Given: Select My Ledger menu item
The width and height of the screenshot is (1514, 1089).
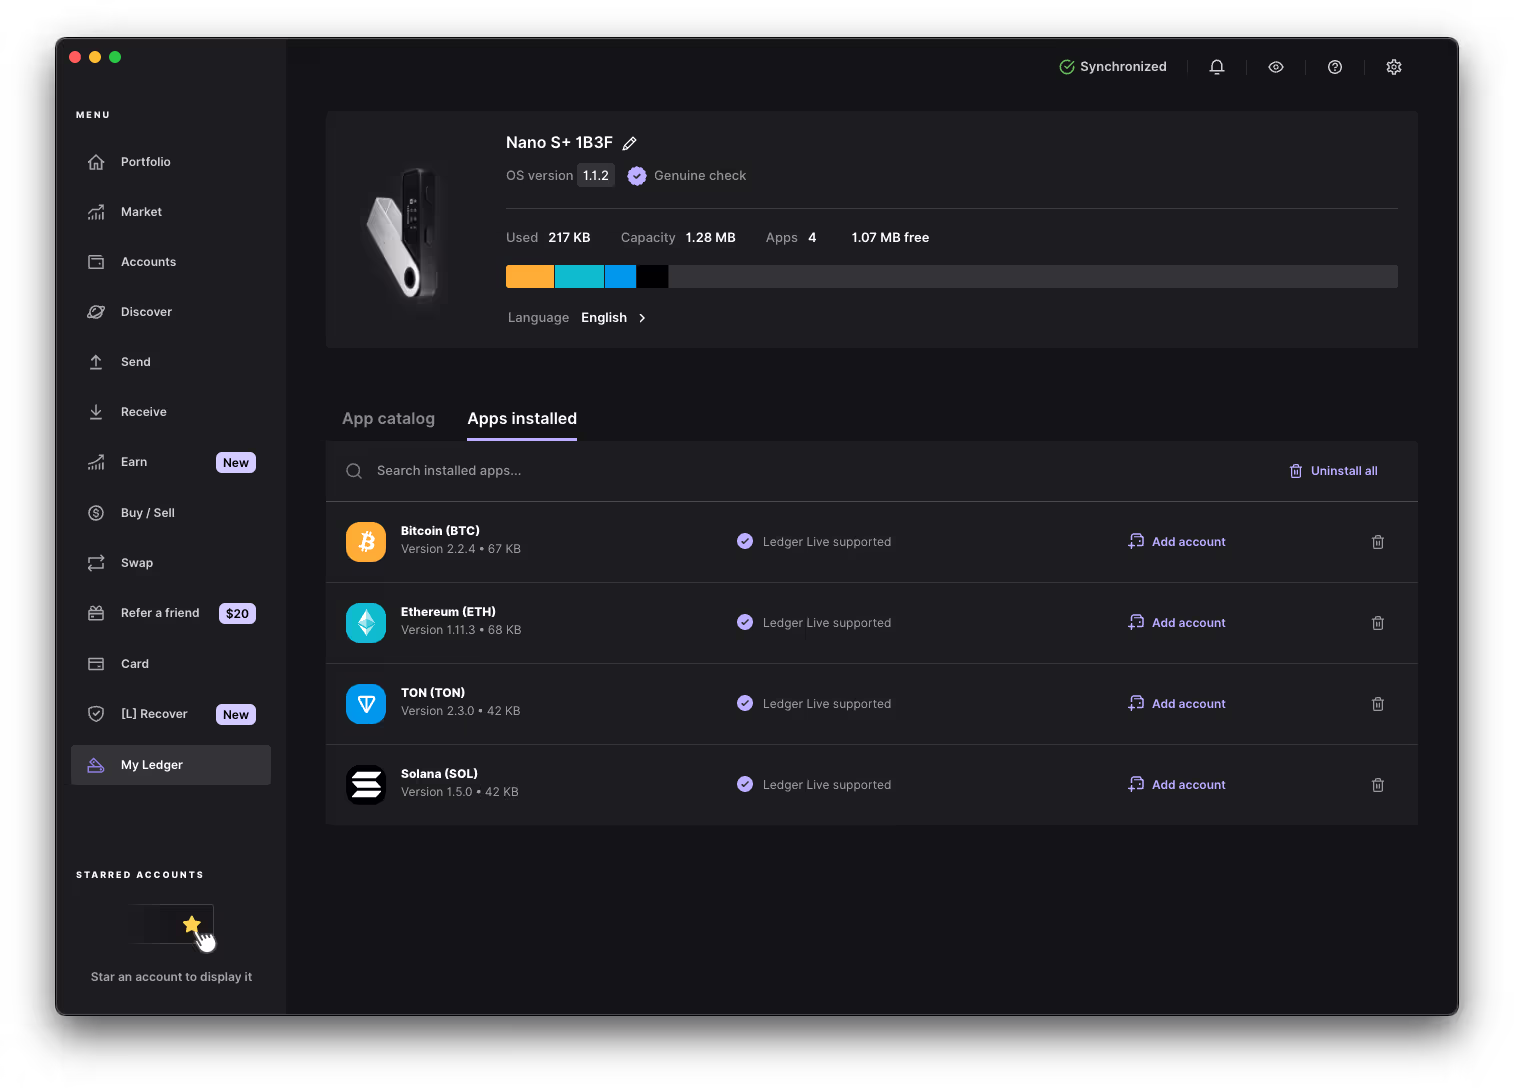Looking at the screenshot, I should coord(171,765).
